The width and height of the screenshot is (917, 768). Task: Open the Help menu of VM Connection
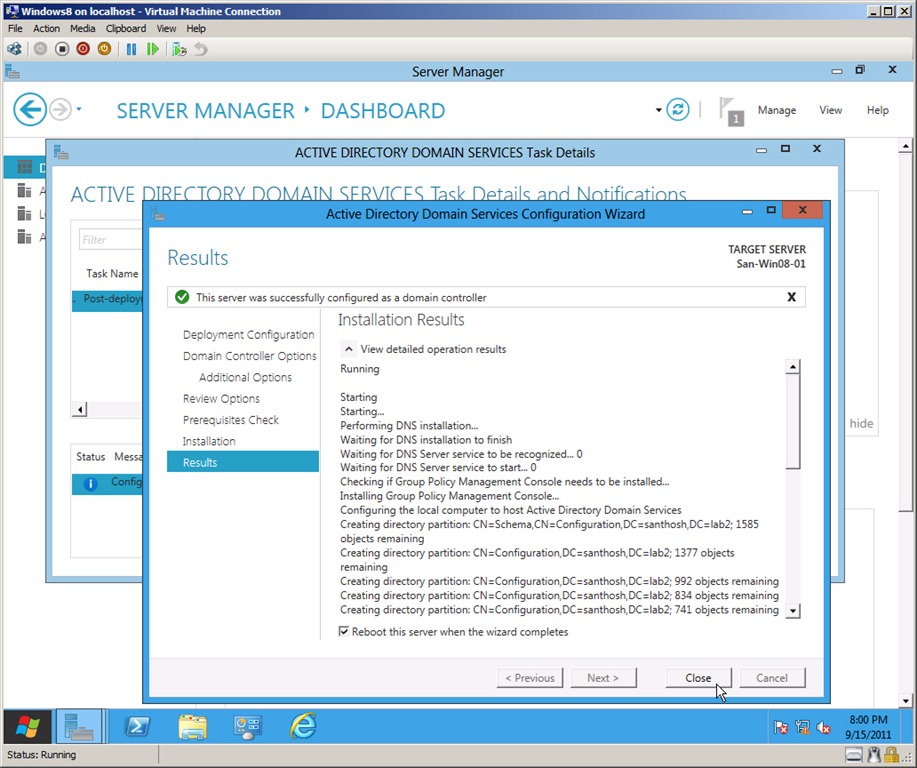[196, 28]
